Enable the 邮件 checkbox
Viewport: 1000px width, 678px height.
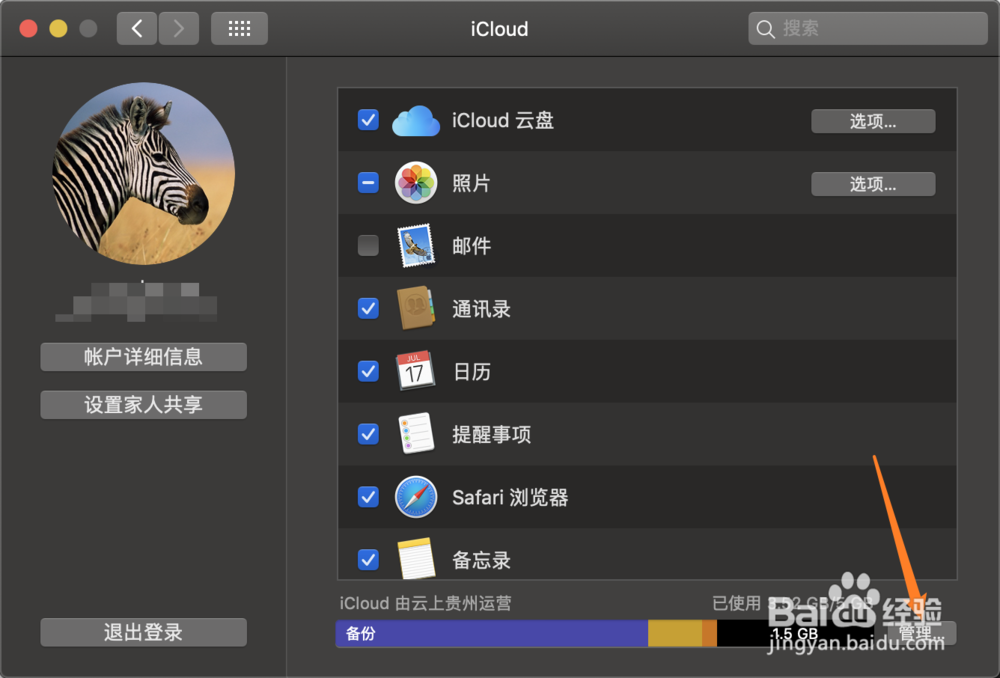tap(368, 245)
